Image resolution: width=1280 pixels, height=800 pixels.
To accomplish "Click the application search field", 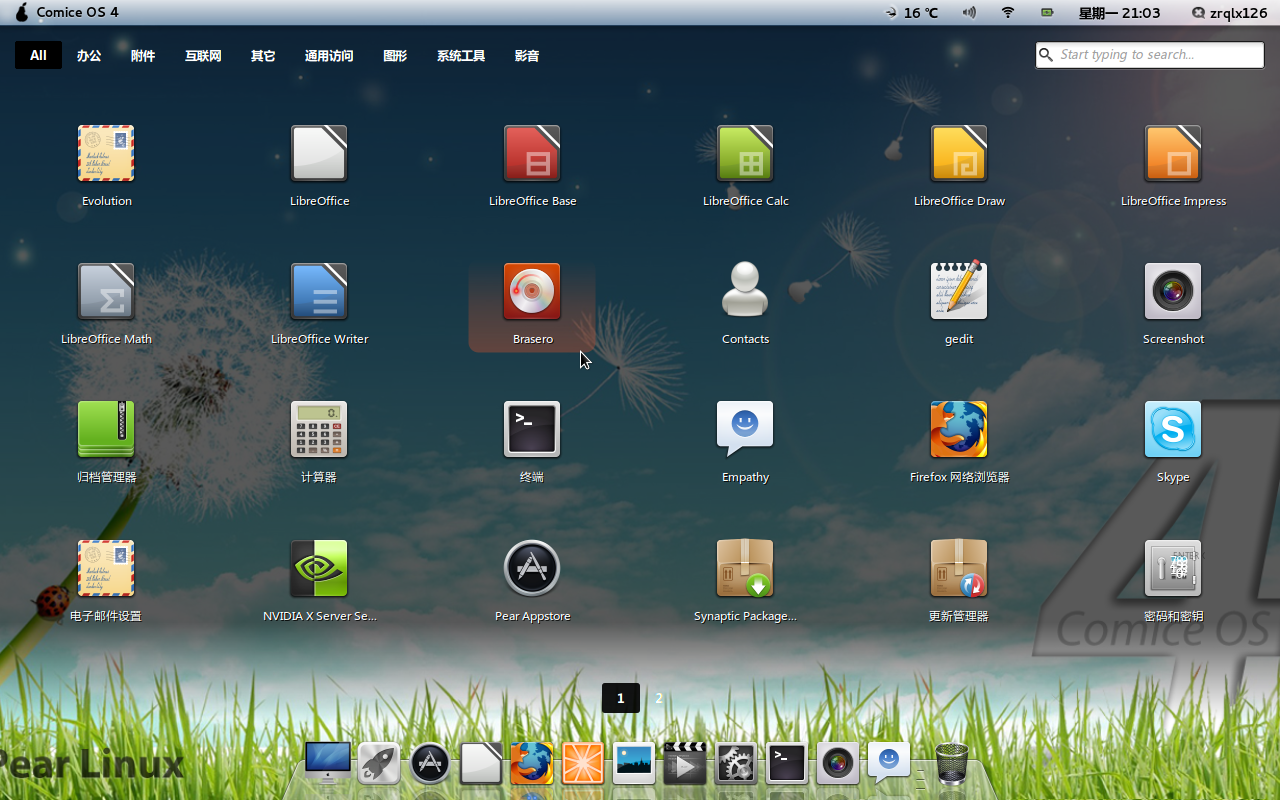I will tap(1150, 55).
